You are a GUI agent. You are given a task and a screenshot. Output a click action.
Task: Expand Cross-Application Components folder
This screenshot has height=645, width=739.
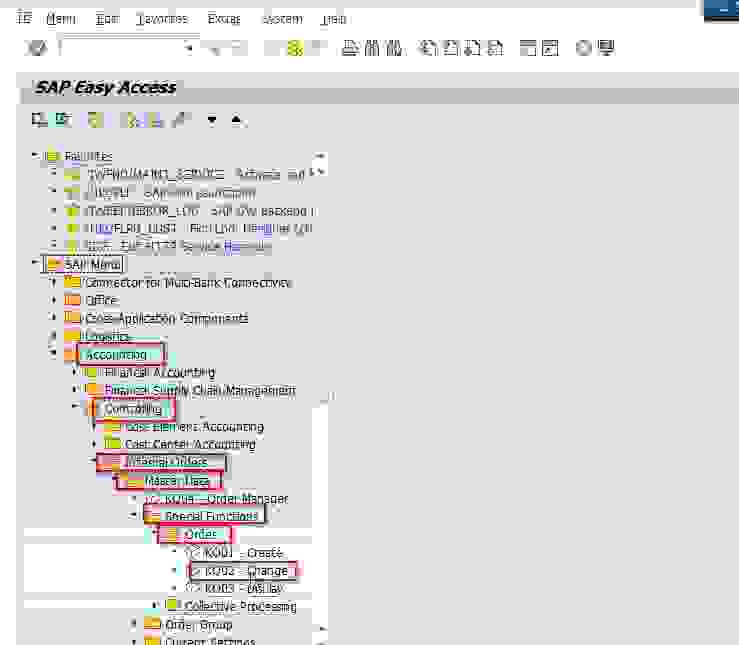tap(54, 317)
